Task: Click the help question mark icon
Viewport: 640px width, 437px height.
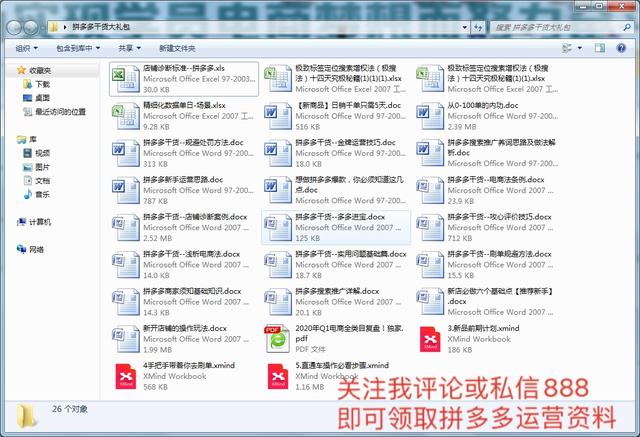Action: 621,48
